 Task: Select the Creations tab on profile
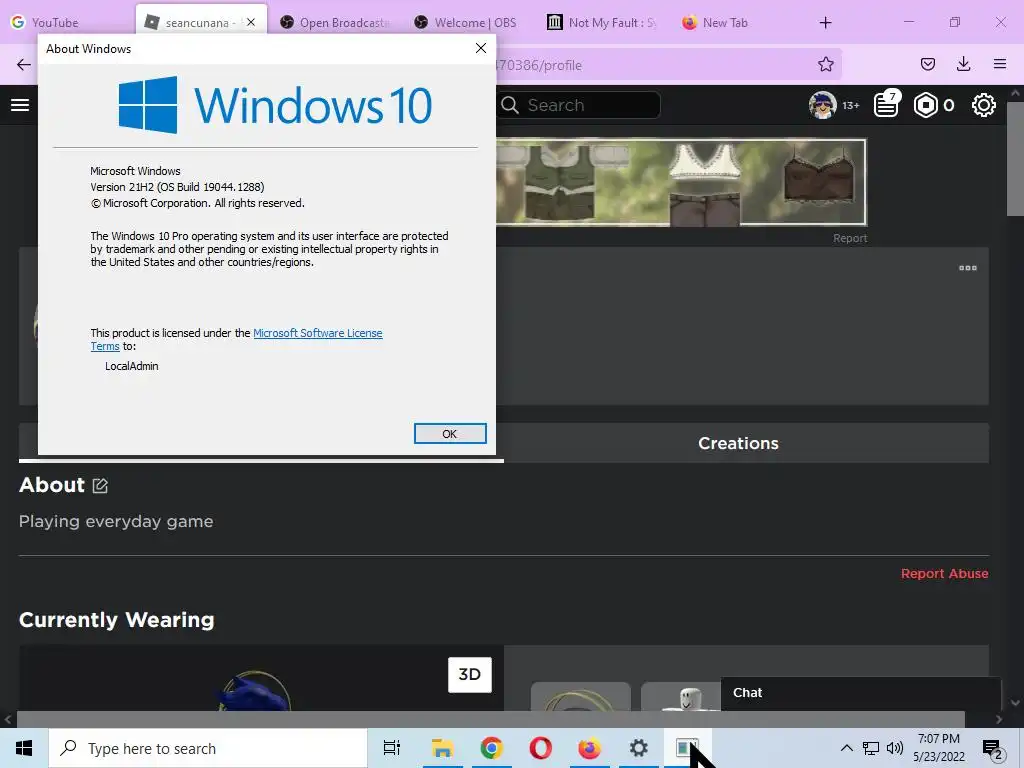738,443
